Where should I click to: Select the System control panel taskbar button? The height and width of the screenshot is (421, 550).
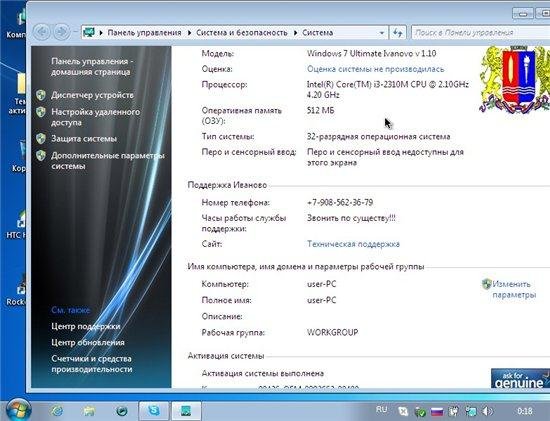186,410
